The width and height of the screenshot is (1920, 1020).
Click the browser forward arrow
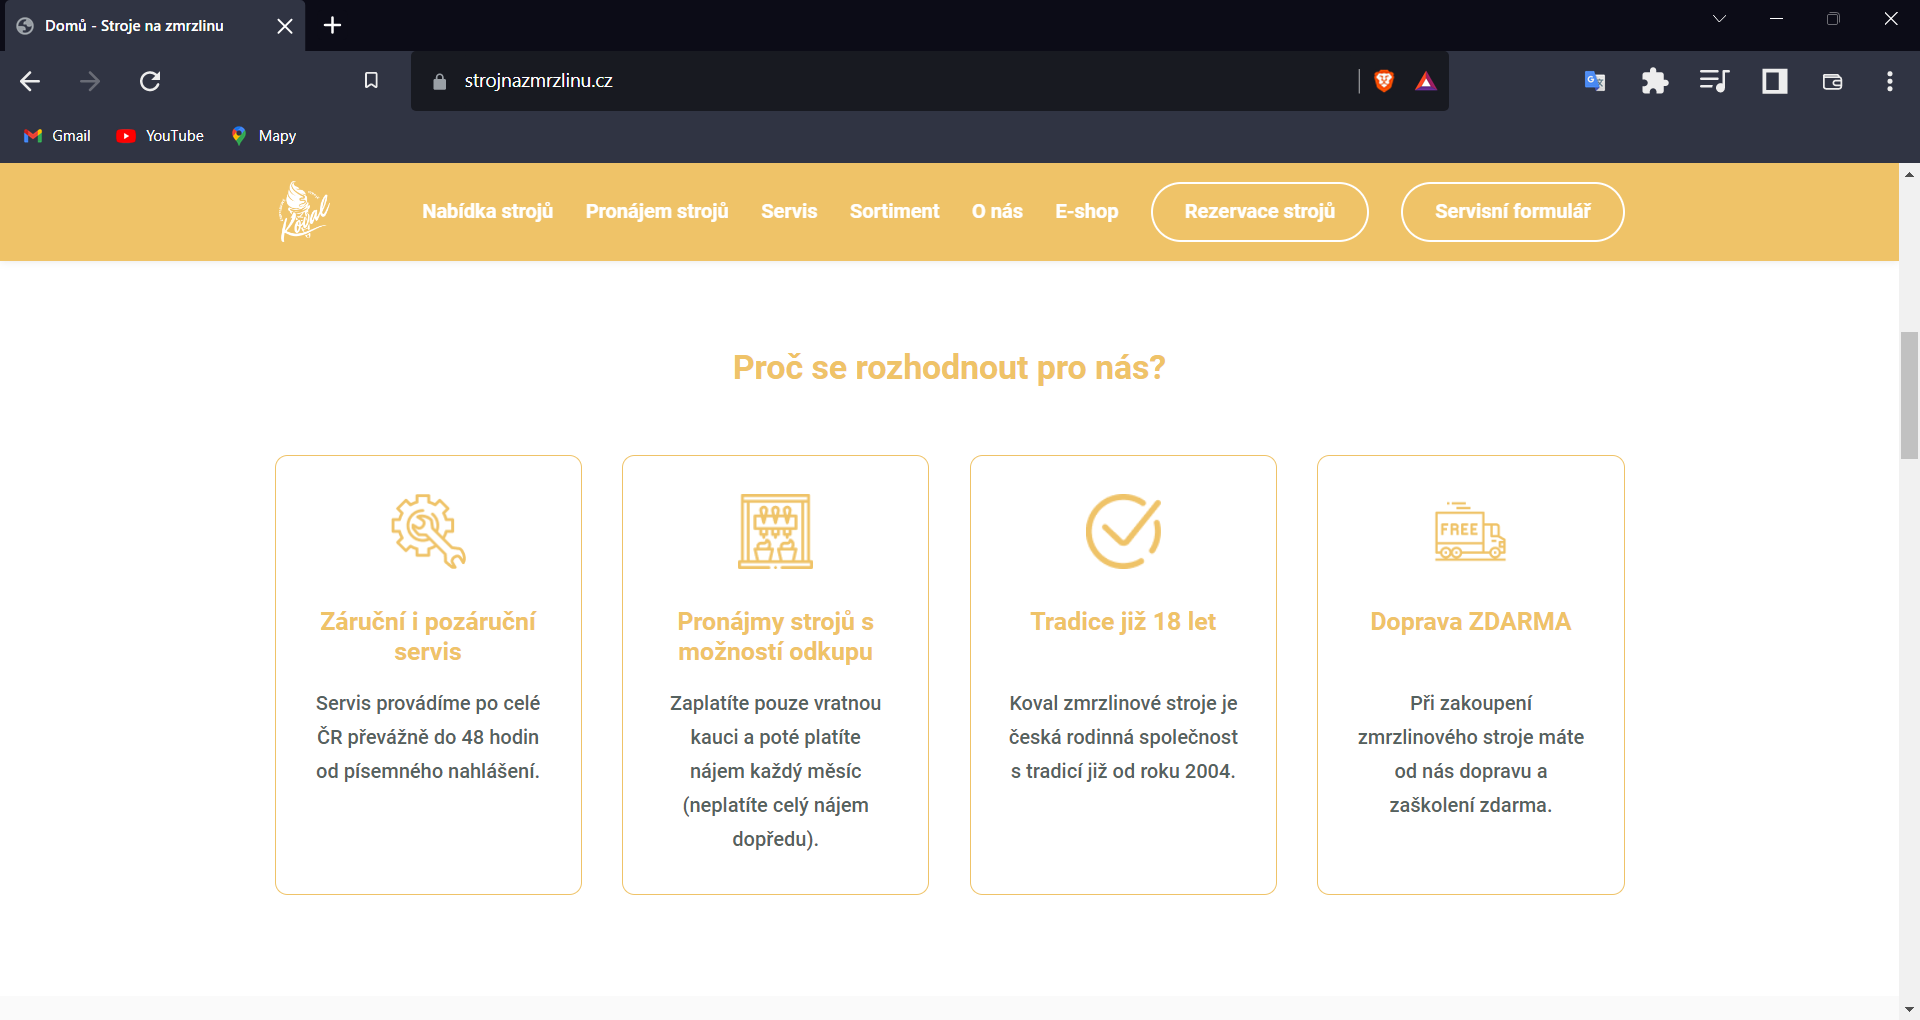[x=90, y=81]
